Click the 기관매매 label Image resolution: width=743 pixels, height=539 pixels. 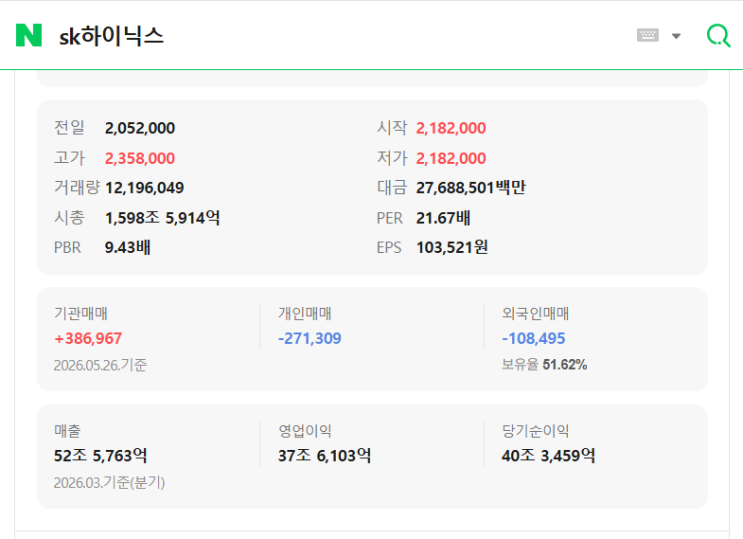(81, 313)
